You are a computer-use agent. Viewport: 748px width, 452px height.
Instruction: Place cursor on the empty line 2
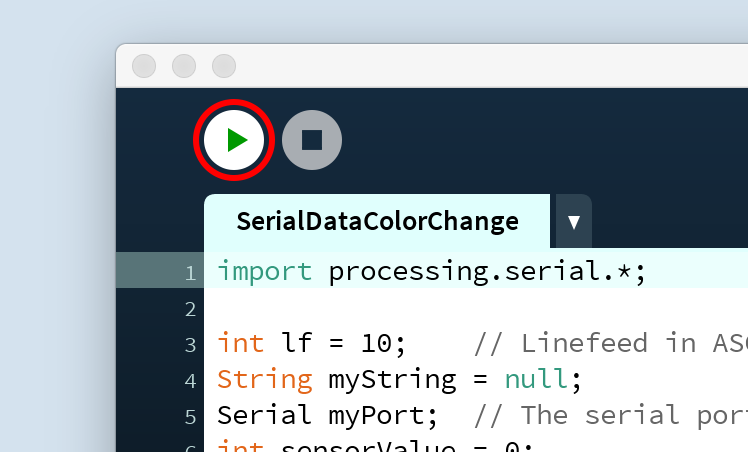coord(476,309)
